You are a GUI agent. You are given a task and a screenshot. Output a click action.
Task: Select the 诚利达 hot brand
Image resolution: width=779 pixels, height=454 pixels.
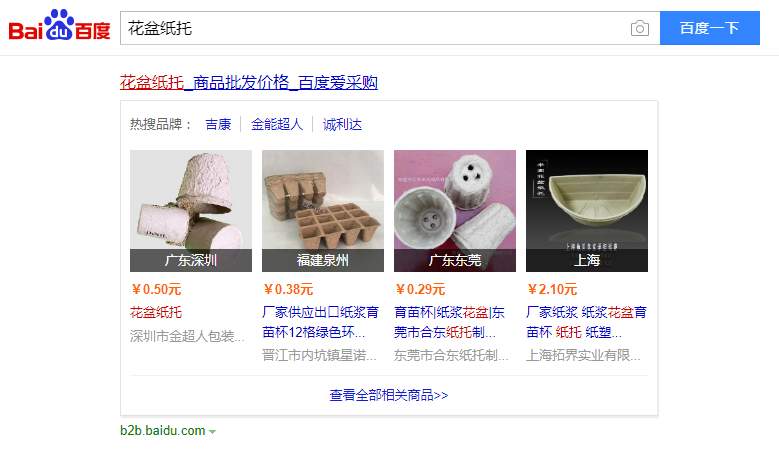342,124
